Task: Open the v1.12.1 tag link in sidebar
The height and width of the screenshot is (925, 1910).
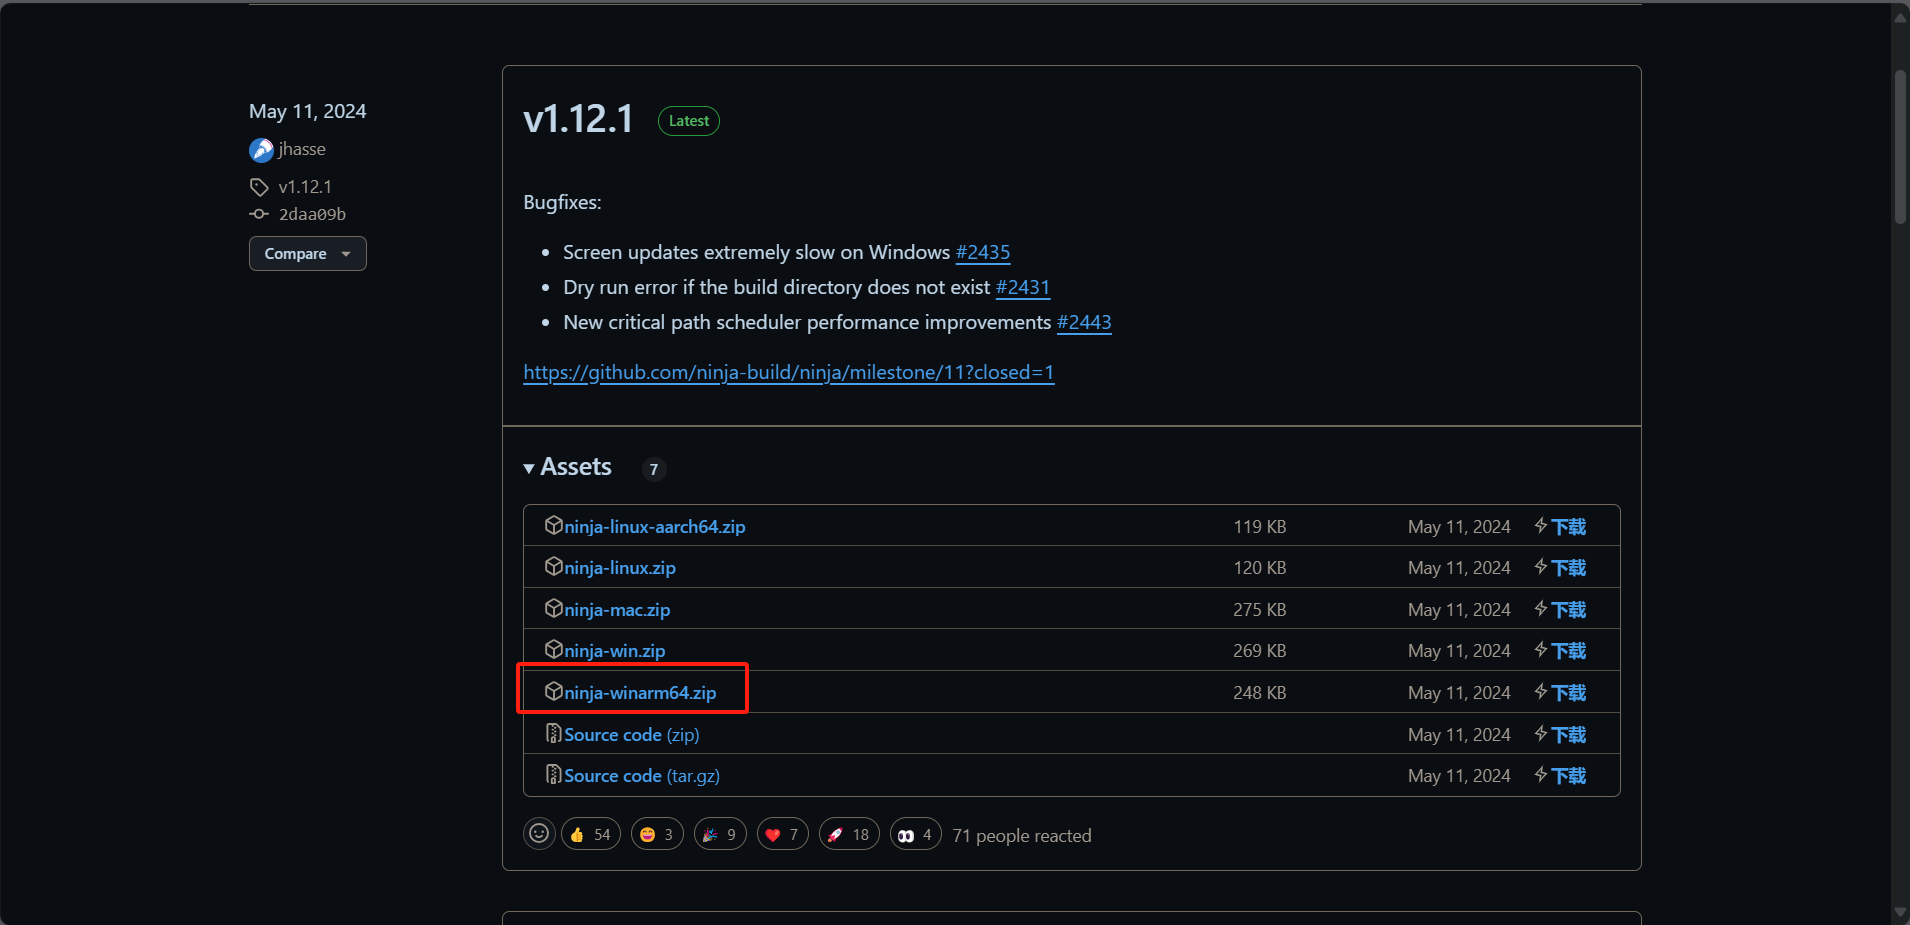Action: [x=305, y=187]
